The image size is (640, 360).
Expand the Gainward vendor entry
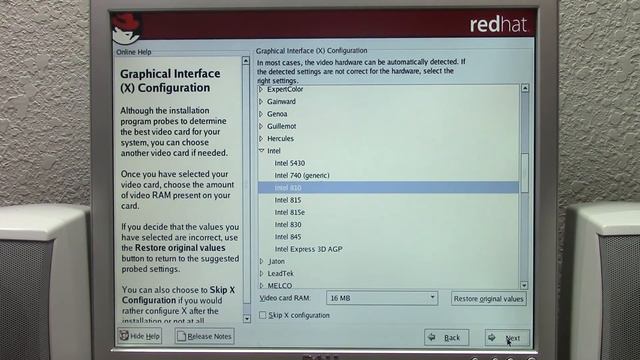[261, 101]
